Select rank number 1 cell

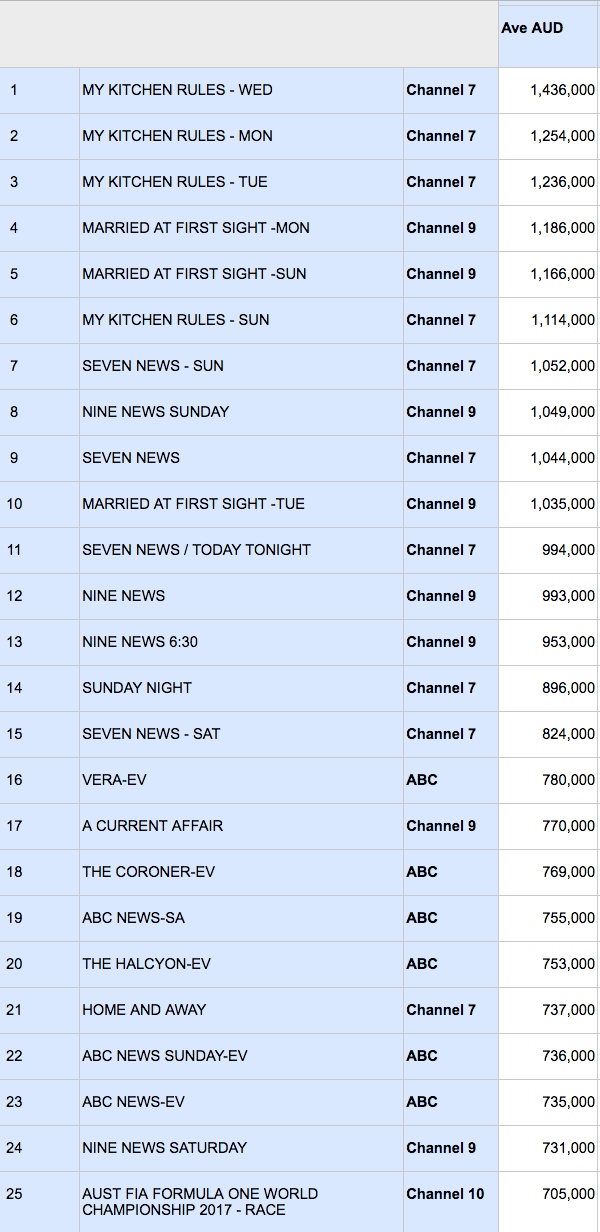pos(39,90)
